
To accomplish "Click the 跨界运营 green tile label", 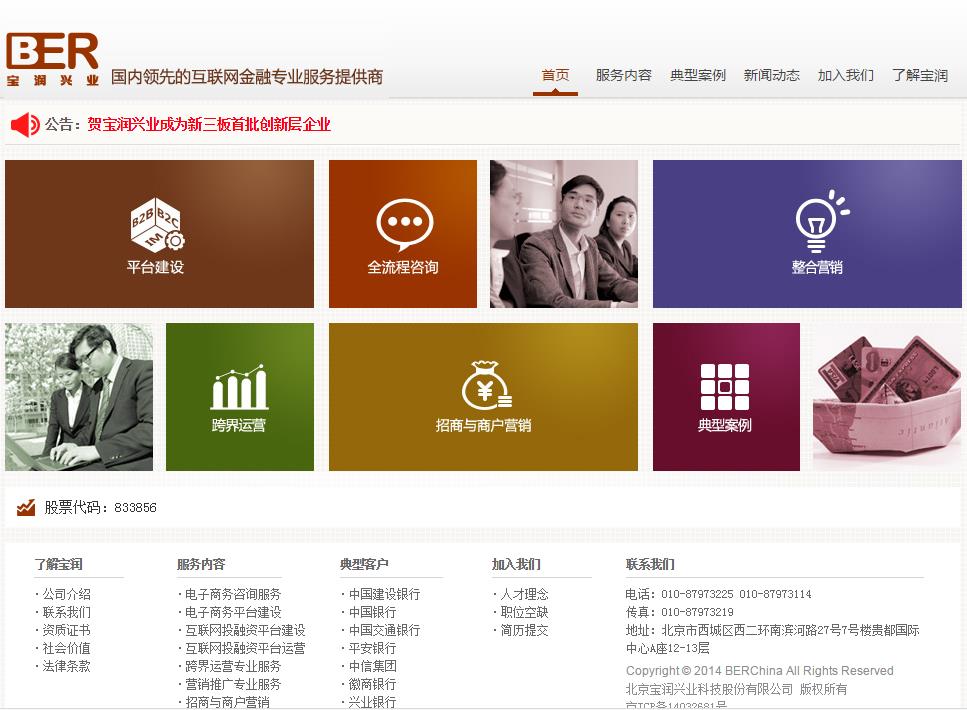I will (x=239, y=425).
